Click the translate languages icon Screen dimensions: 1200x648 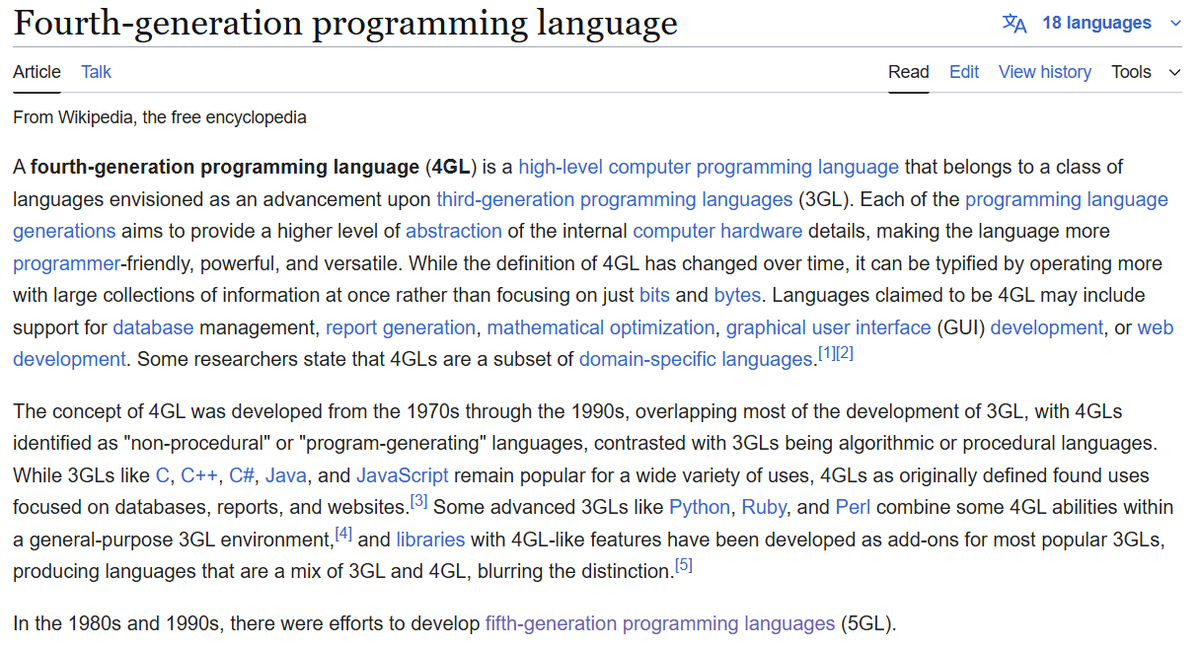[x=1015, y=23]
